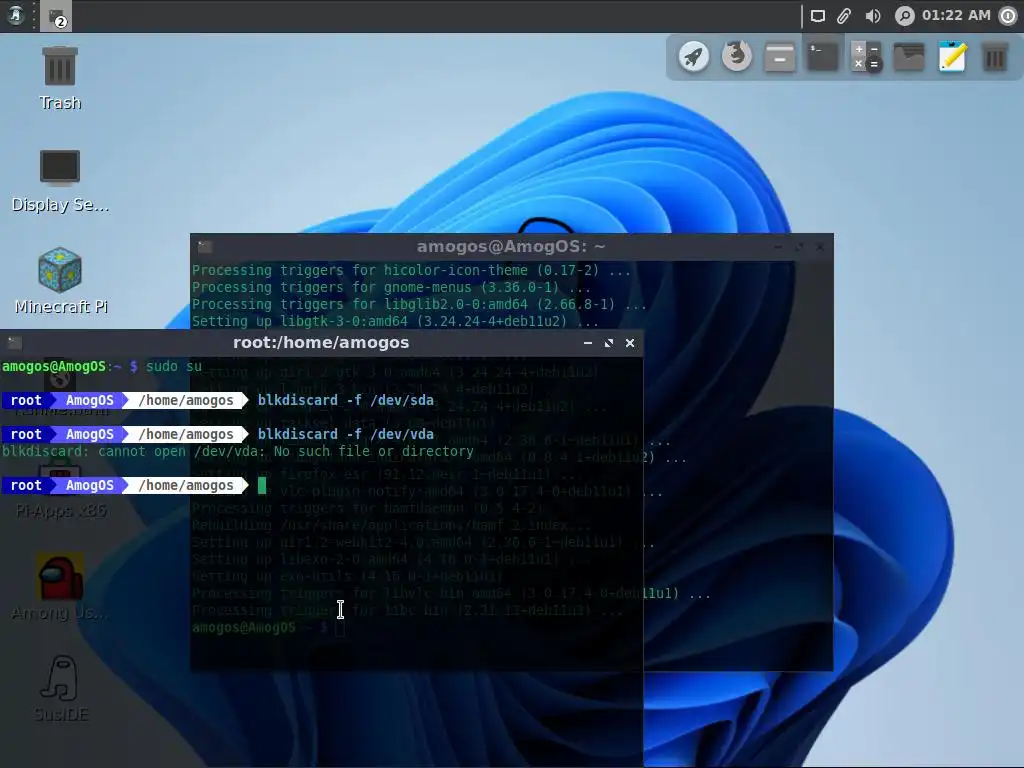Open the display tray icon in panel
1024x768 pixels.
818,16
